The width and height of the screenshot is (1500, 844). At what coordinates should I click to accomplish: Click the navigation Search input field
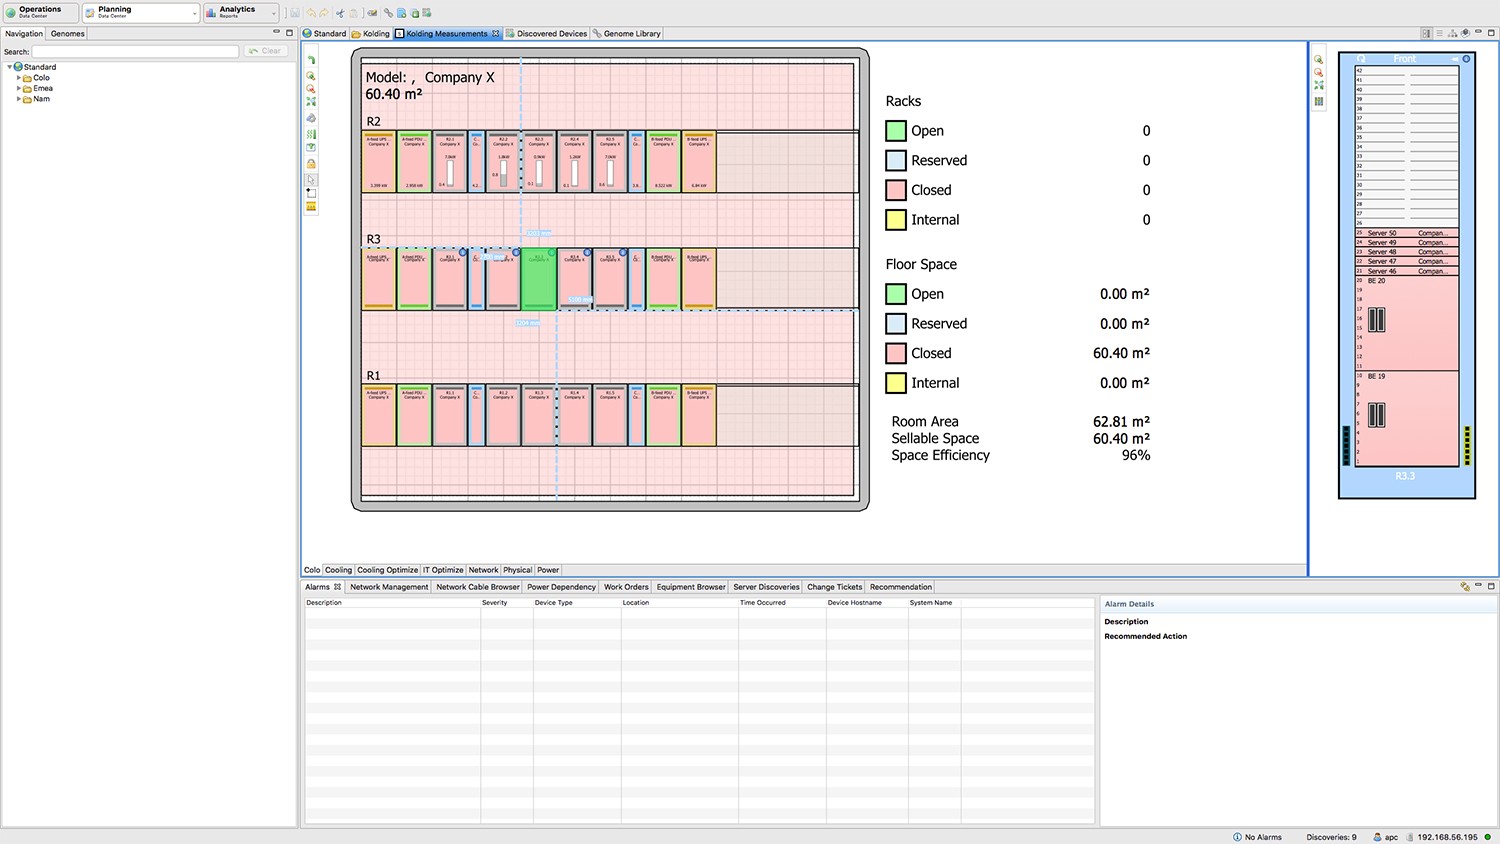coord(135,51)
